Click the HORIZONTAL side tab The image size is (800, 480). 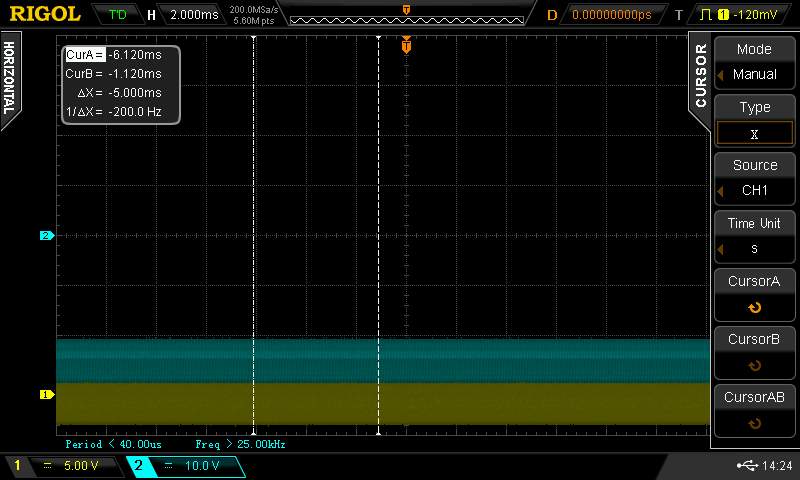click(x=9, y=78)
